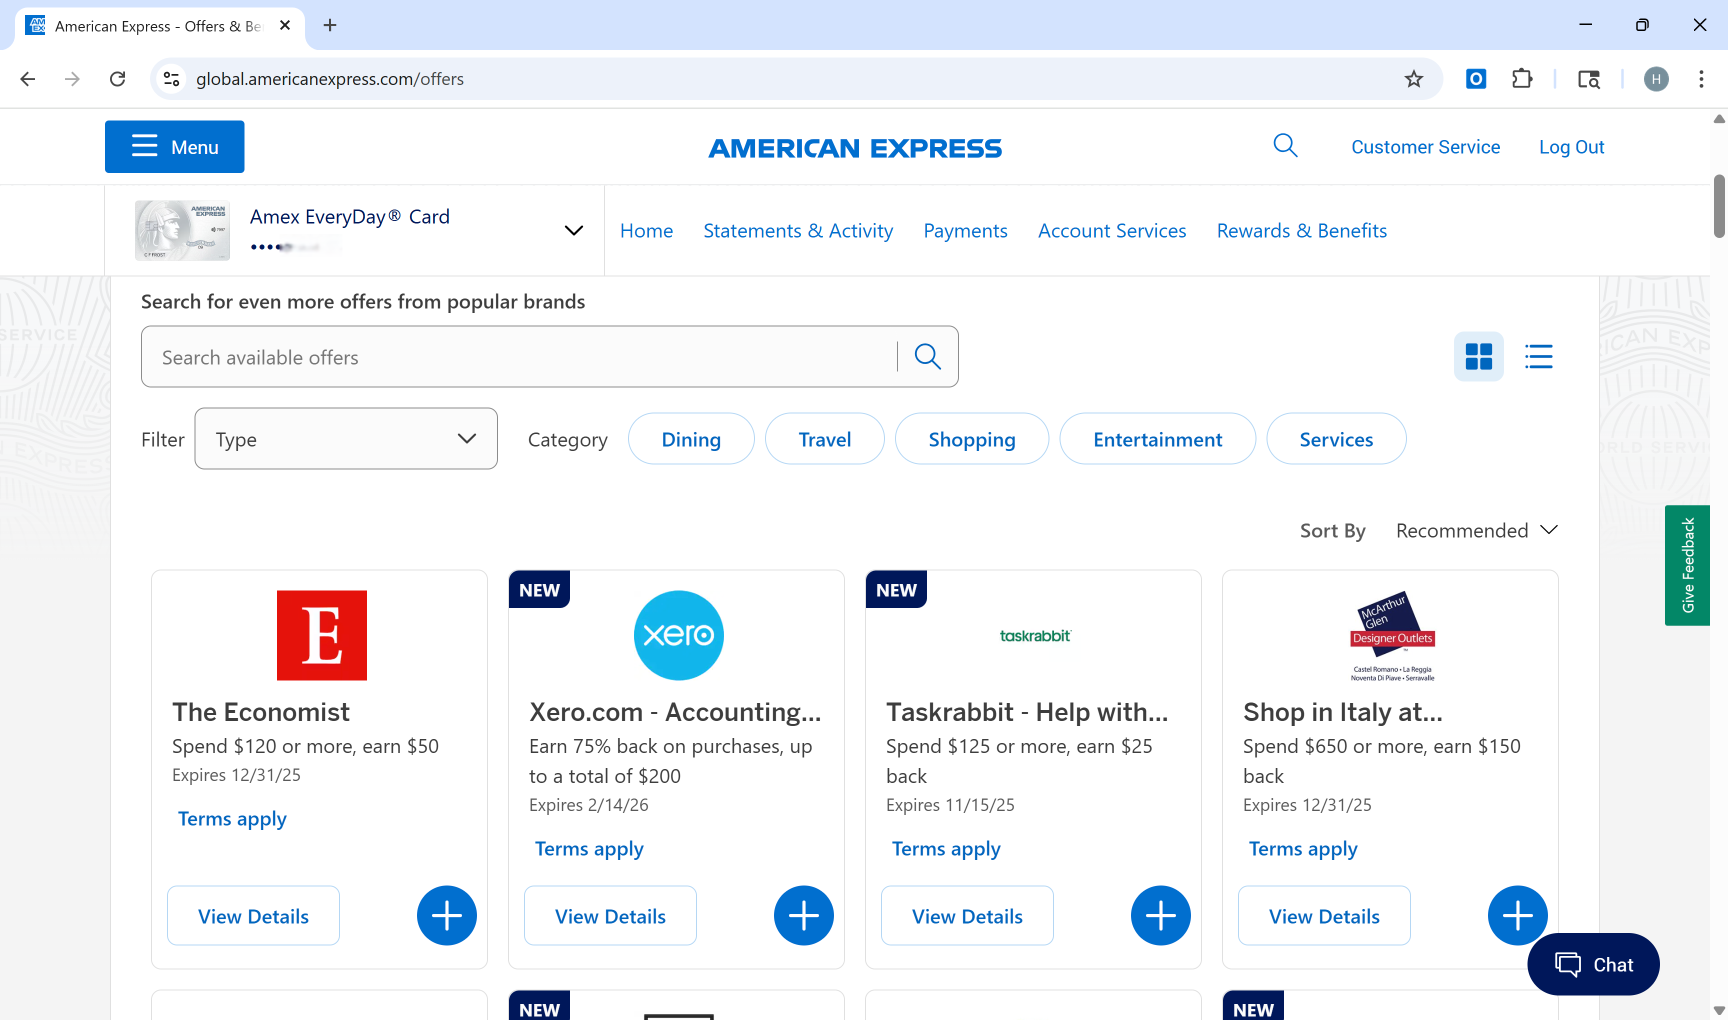Image resolution: width=1728 pixels, height=1020 pixels.
Task: Open the hamburger Menu button
Action: tap(174, 147)
